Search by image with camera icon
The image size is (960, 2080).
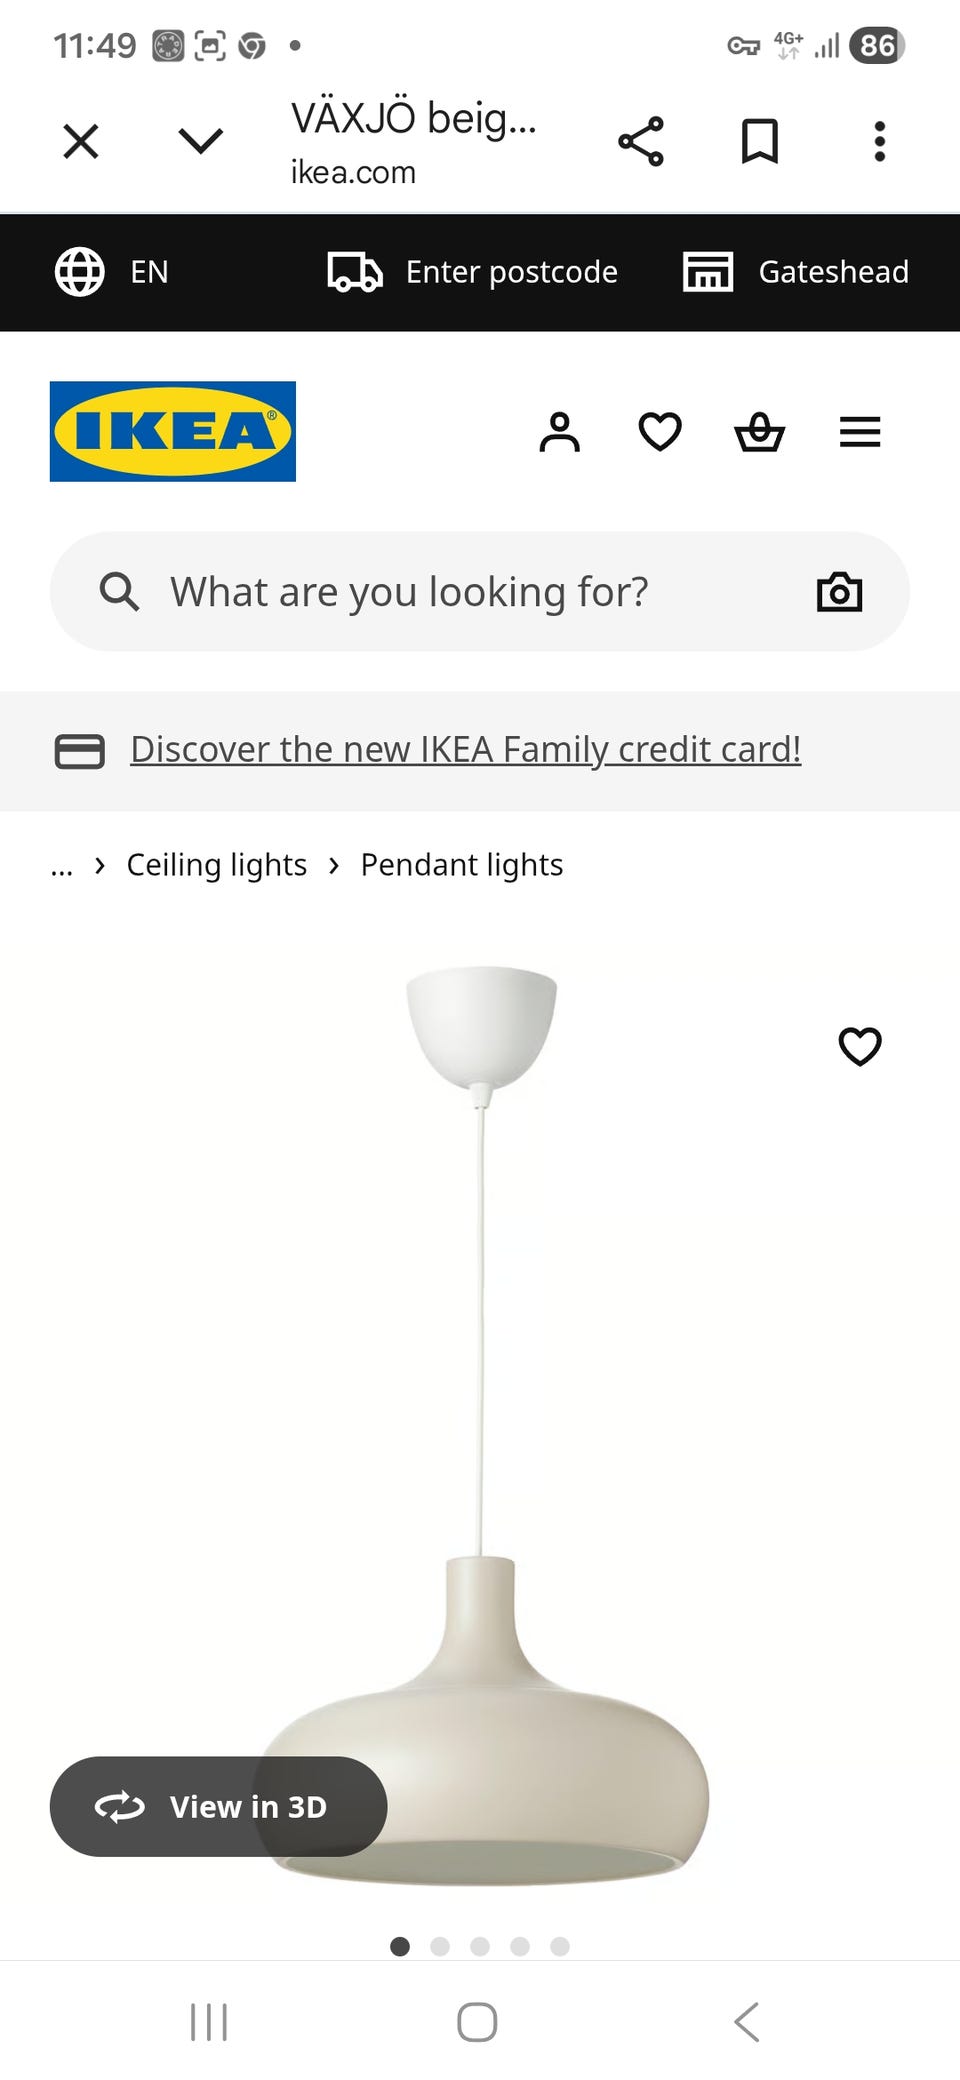[x=839, y=592]
